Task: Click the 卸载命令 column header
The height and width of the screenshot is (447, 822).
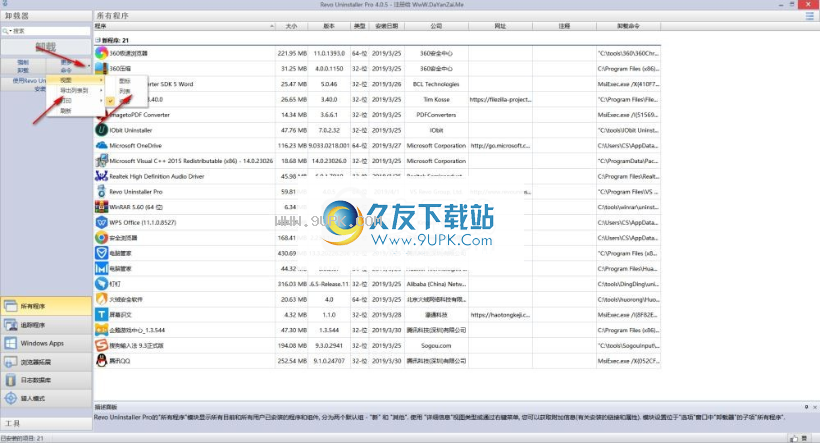Action: 628,26
